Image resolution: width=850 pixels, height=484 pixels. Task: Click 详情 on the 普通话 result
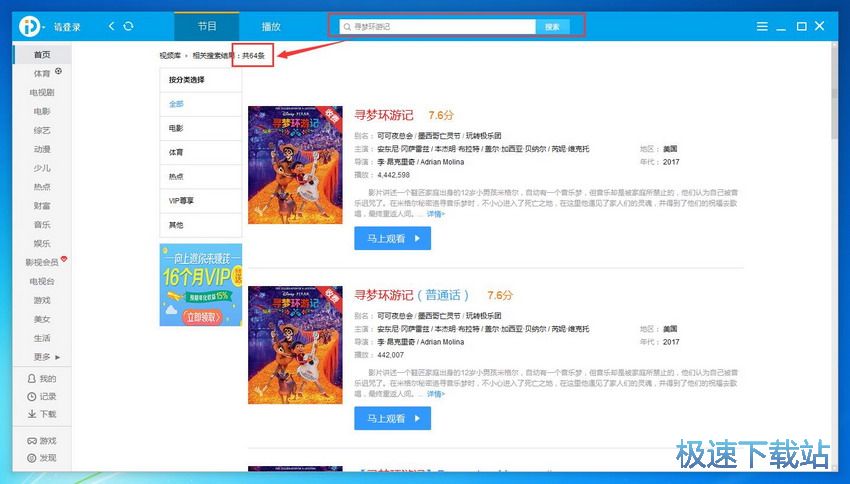pos(435,394)
